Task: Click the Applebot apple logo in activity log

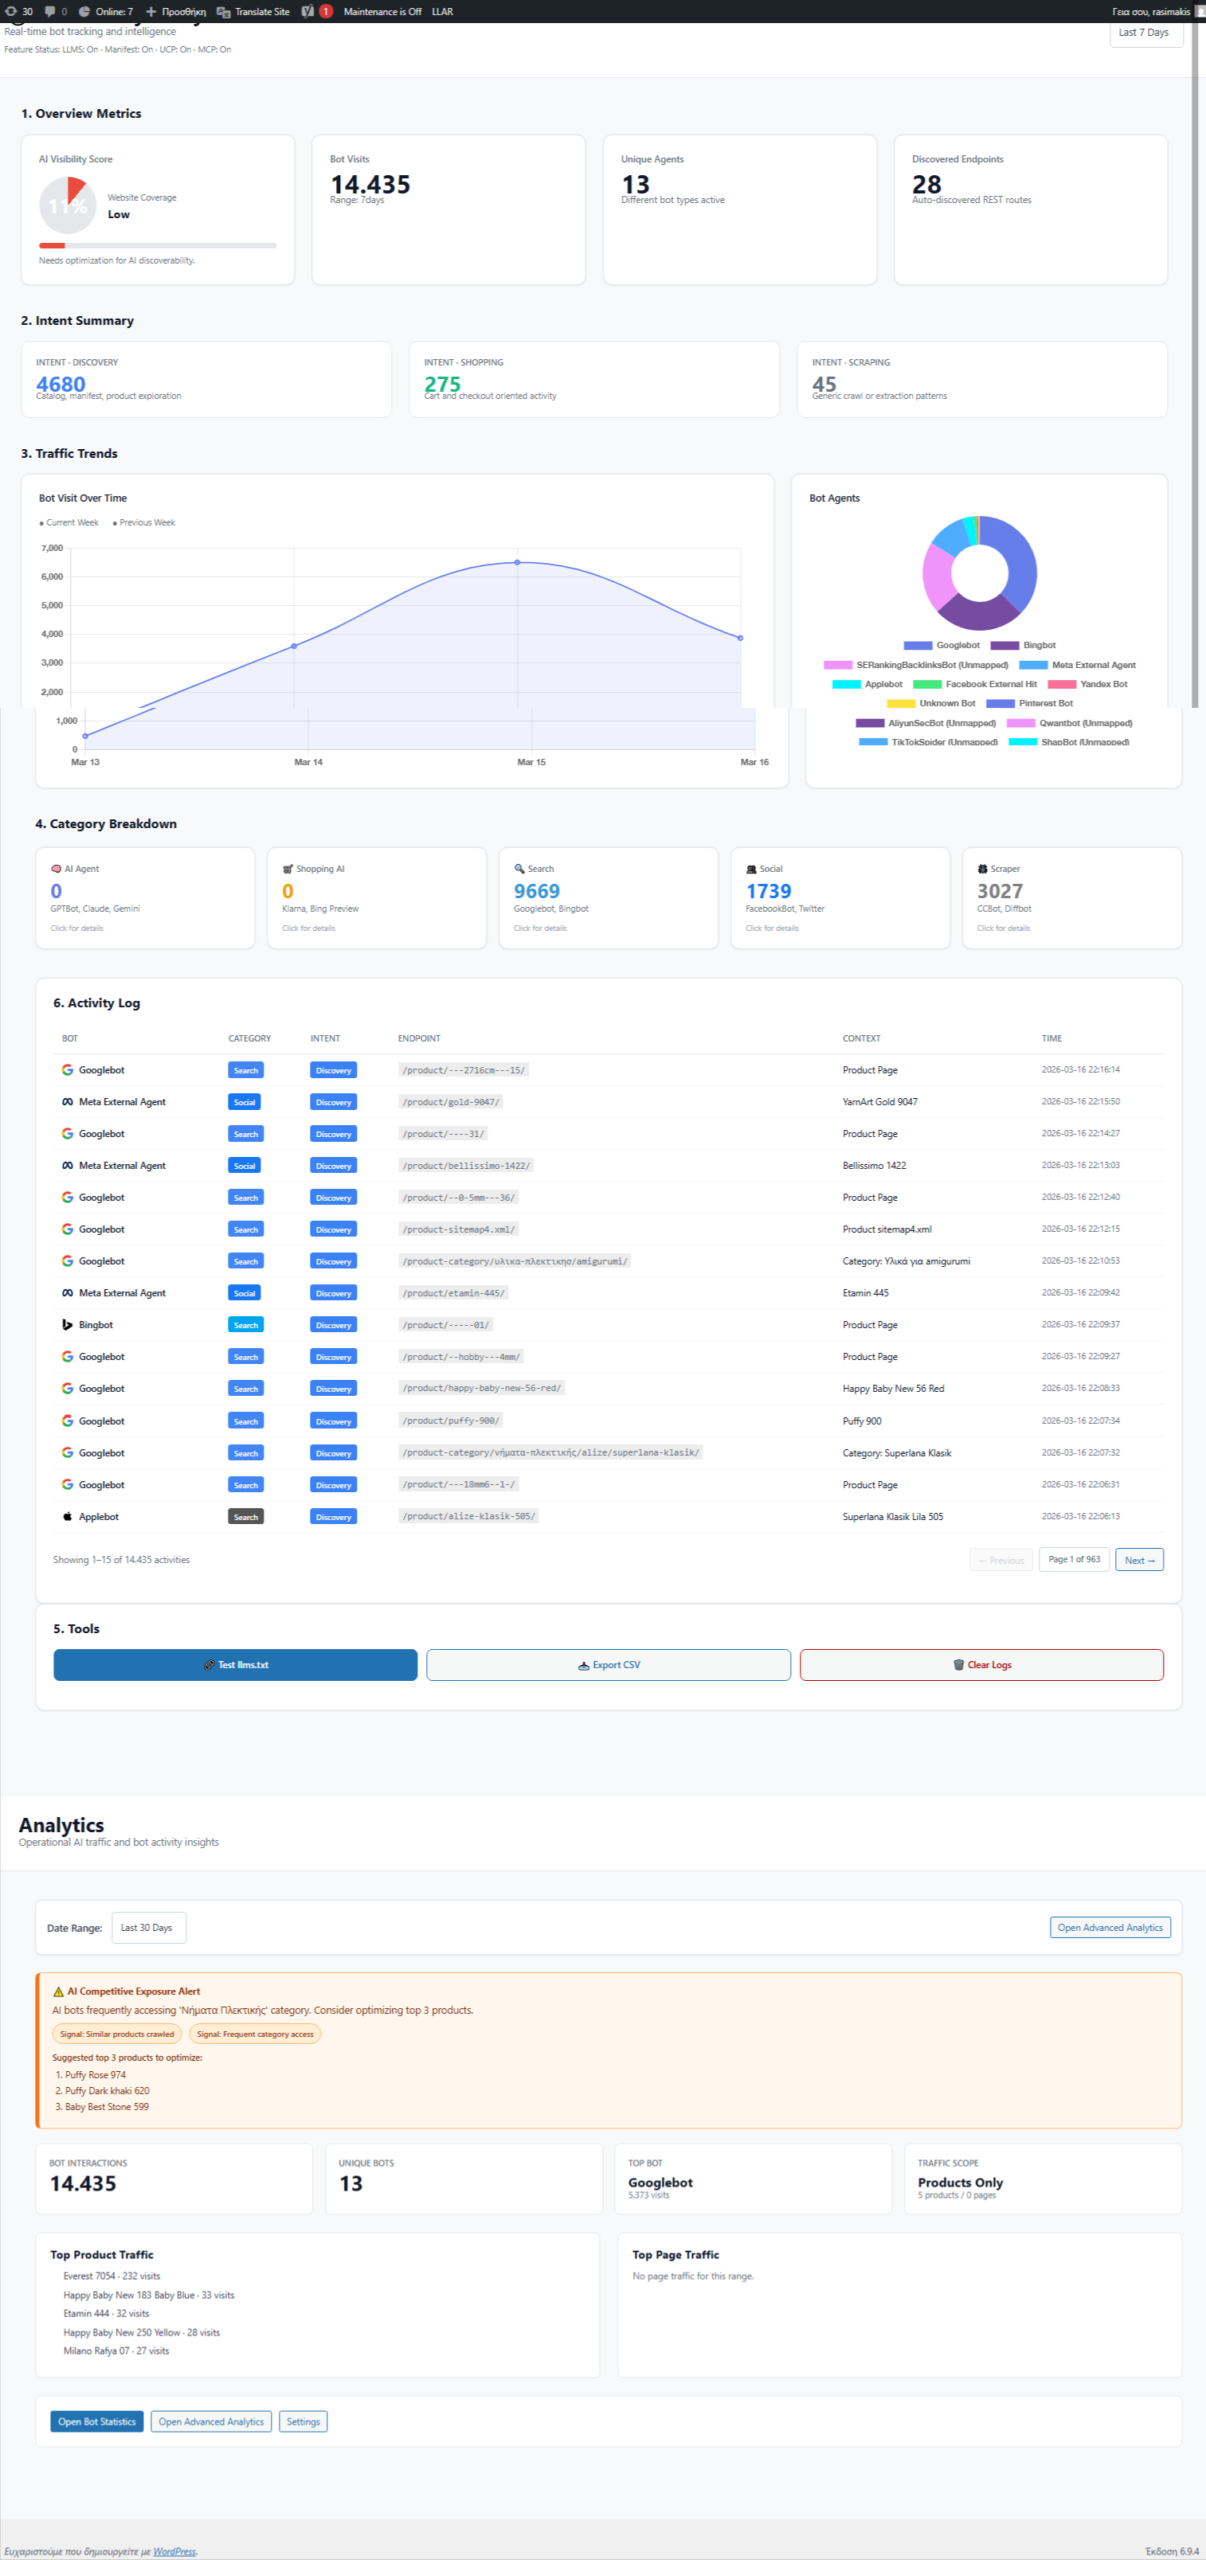Action: click(67, 1517)
